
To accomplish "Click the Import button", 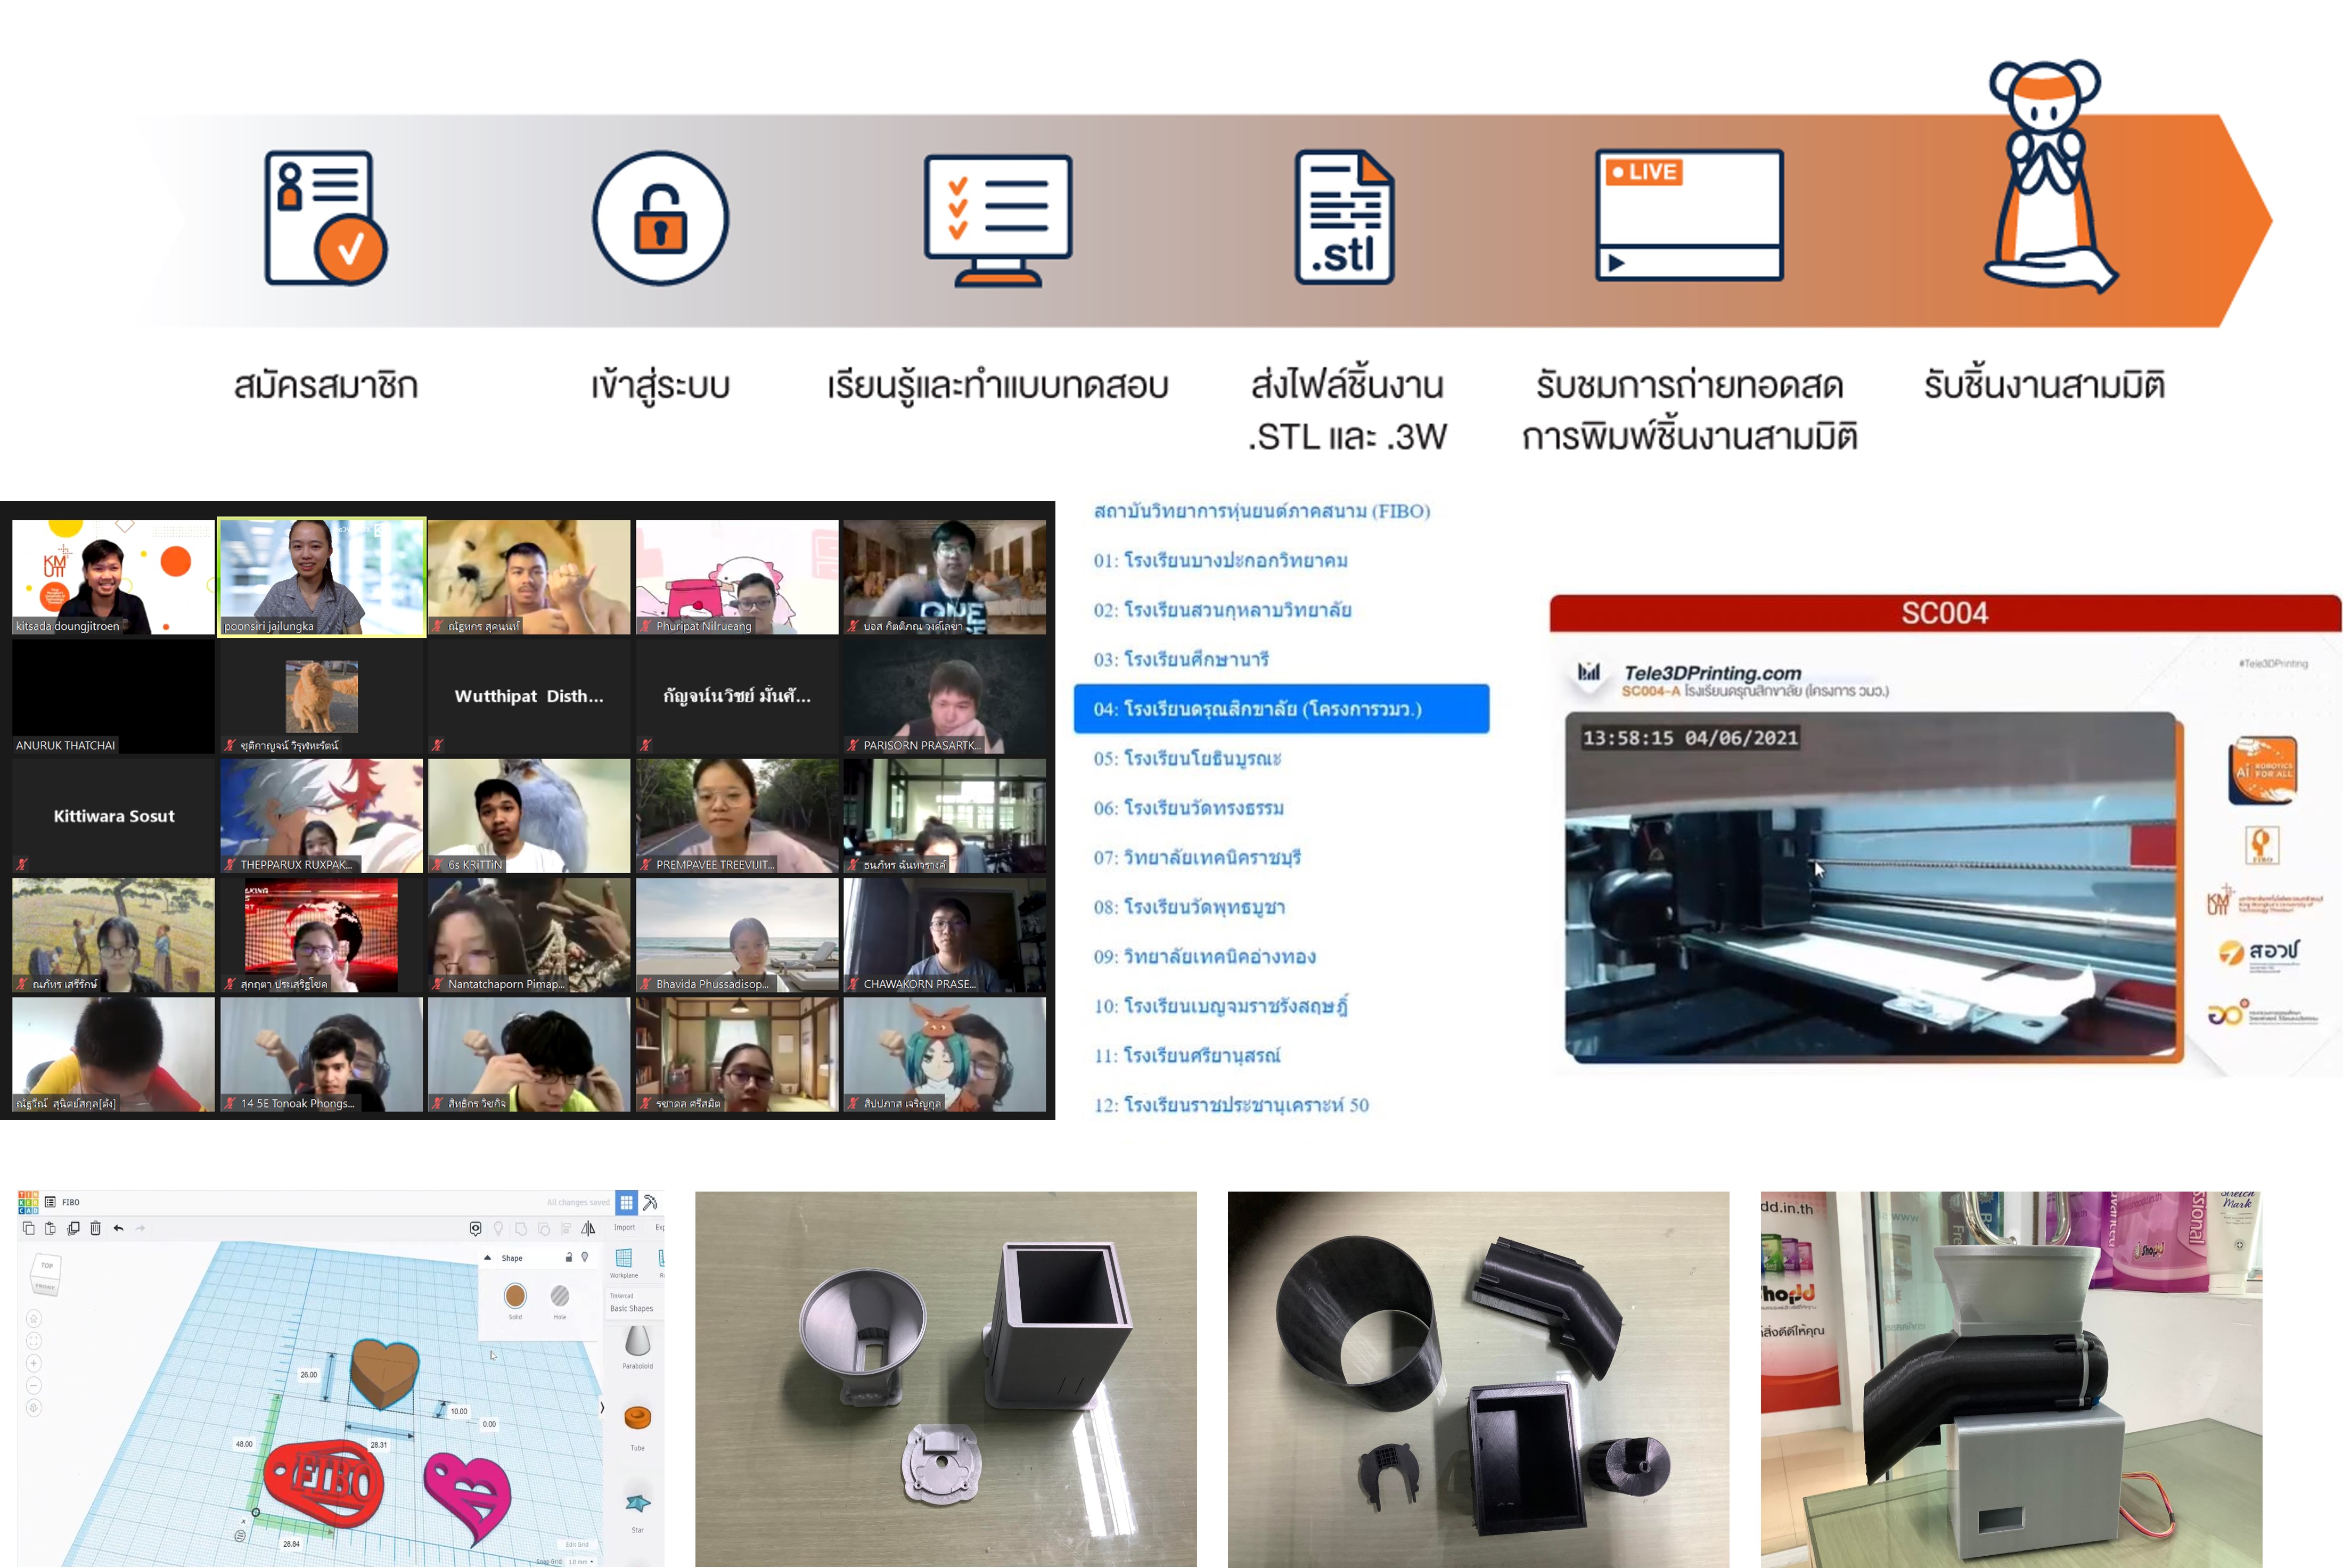I will point(624,1228).
